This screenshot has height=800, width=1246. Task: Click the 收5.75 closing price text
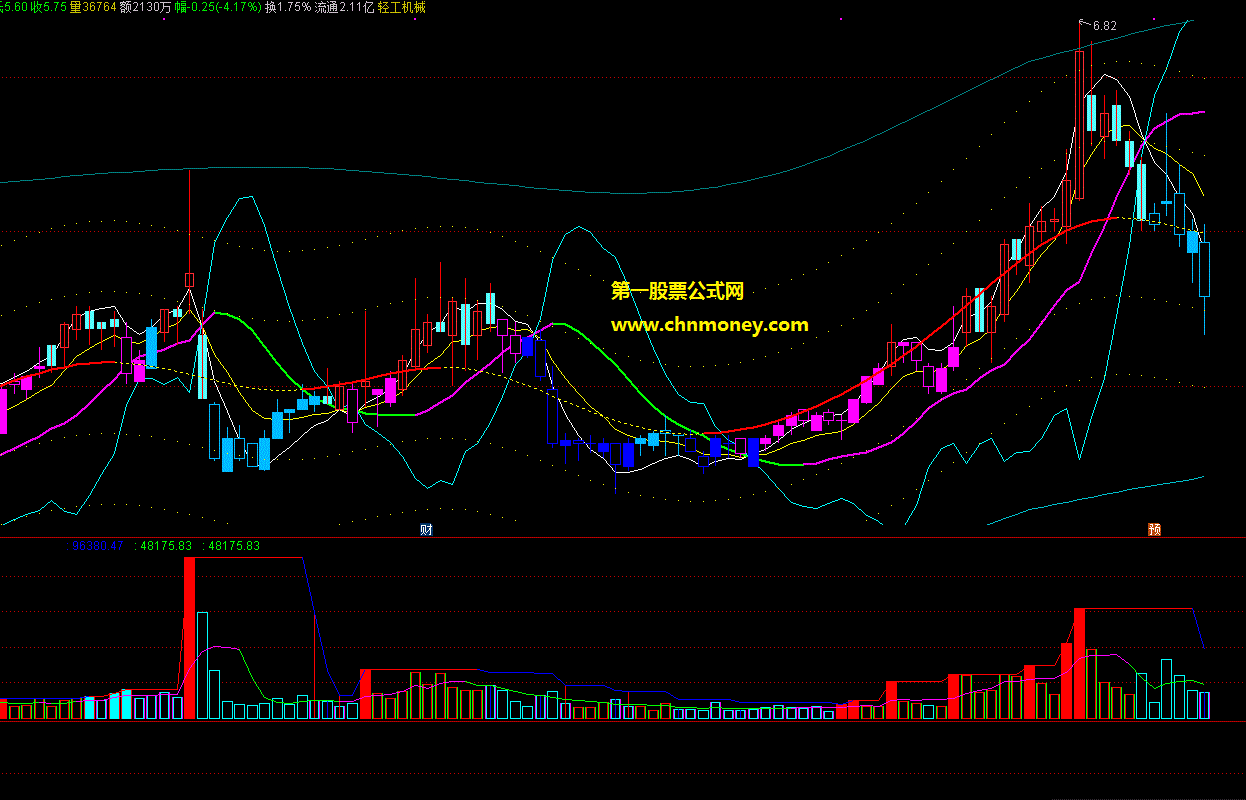click(49, 7)
